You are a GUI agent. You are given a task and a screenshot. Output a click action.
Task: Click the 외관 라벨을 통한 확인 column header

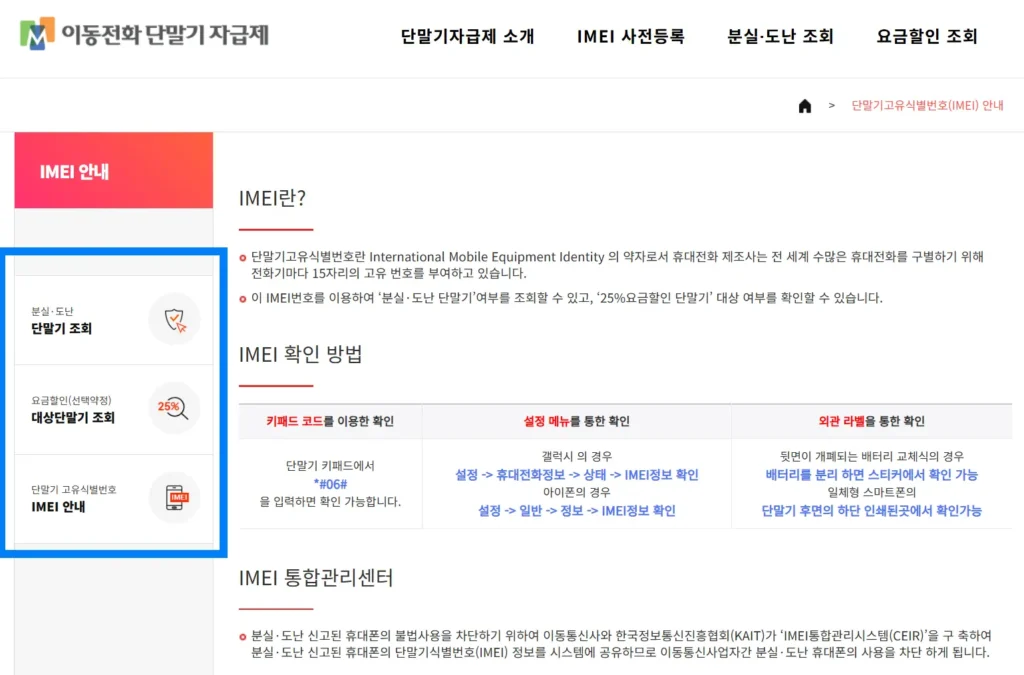click(871, 421)
